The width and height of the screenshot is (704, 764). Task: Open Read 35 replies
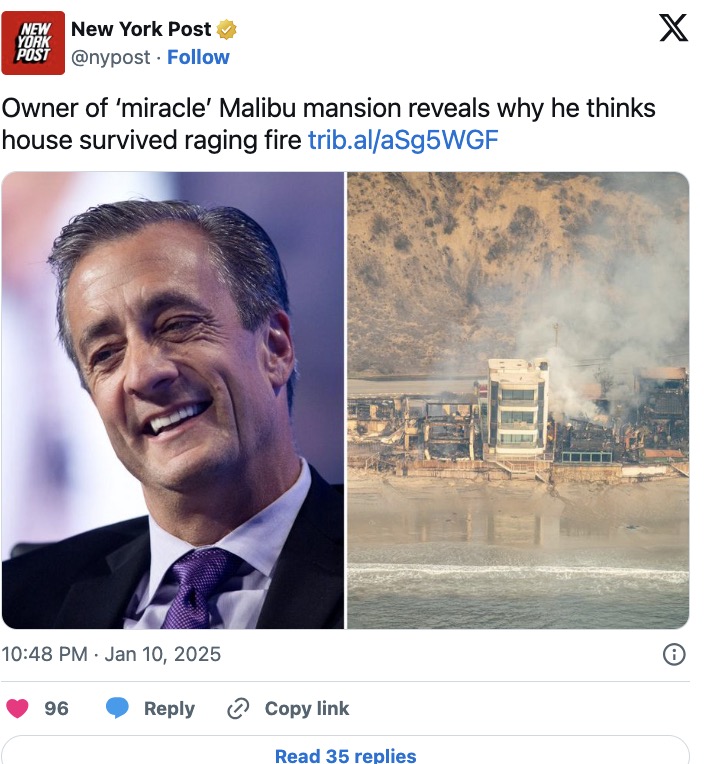[x=345, y=754]
